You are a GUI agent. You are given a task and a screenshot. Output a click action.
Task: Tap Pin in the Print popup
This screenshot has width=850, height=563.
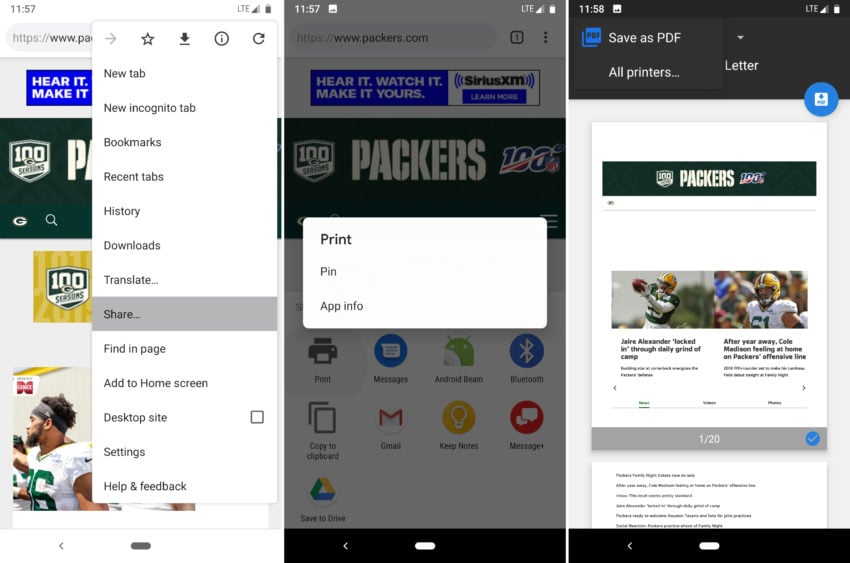[424, 271]
